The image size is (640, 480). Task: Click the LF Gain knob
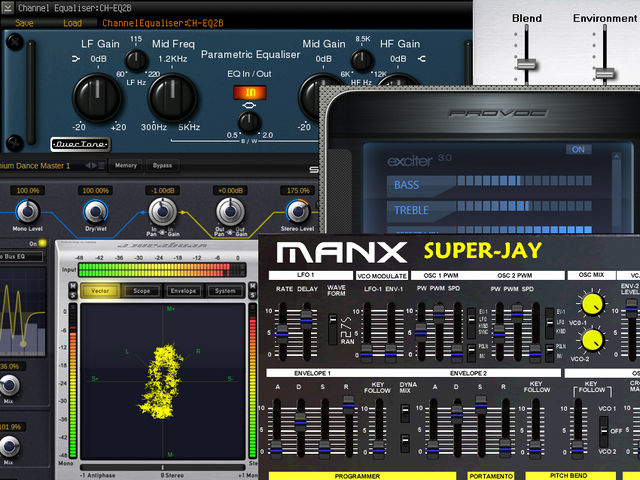tap(97, 97)
